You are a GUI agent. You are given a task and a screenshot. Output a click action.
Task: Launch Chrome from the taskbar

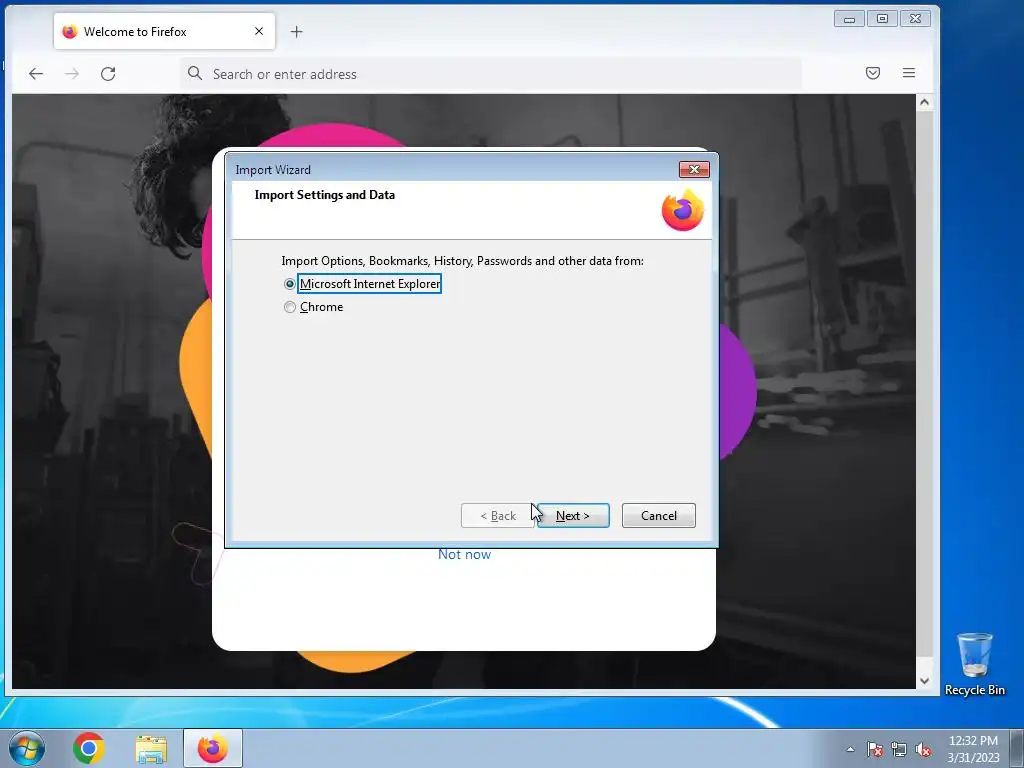89,748
